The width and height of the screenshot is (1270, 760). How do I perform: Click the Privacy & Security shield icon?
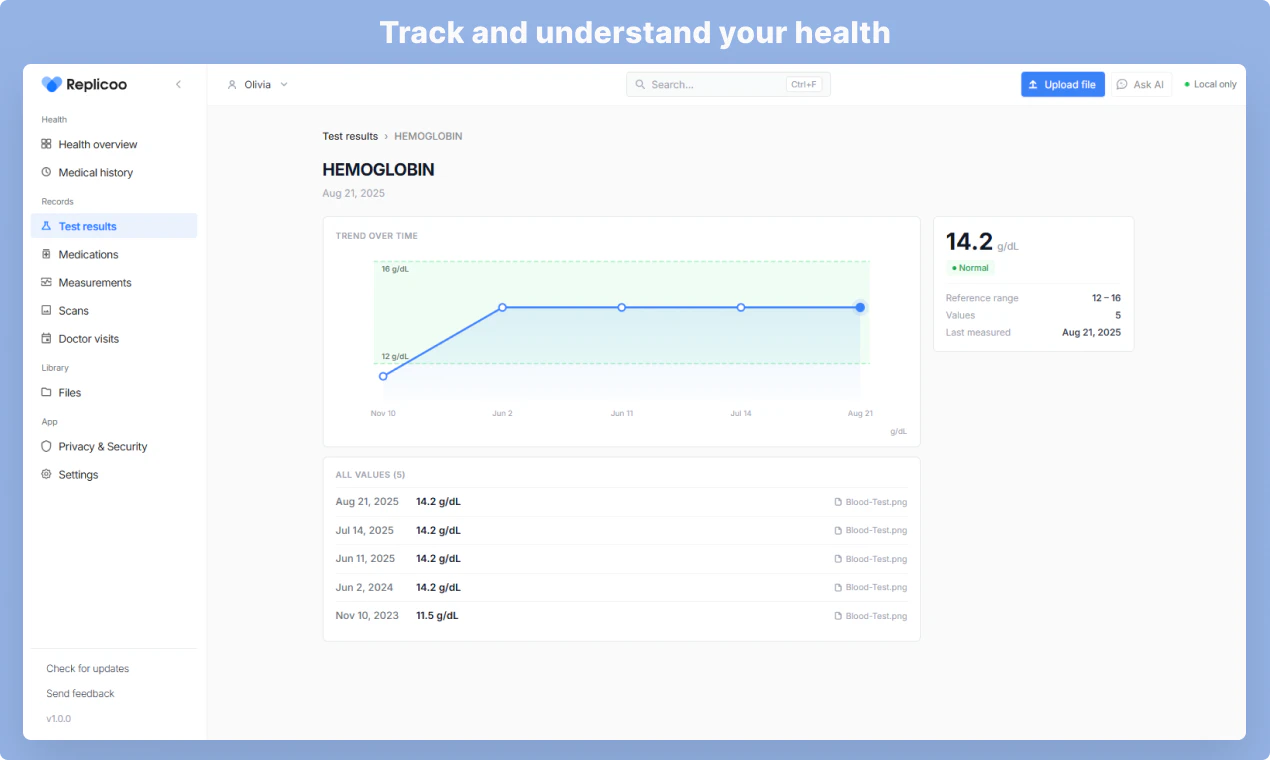coord(46,446)
